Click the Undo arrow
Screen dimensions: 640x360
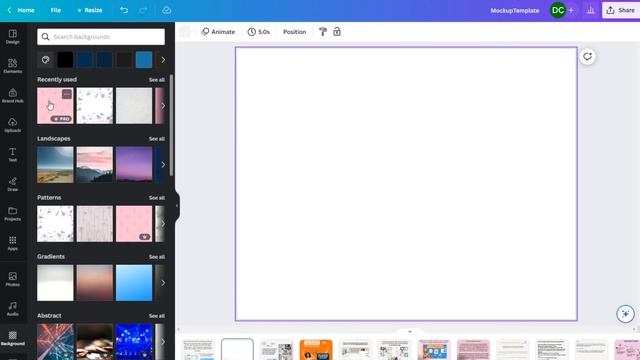click(x=124, y=10)
